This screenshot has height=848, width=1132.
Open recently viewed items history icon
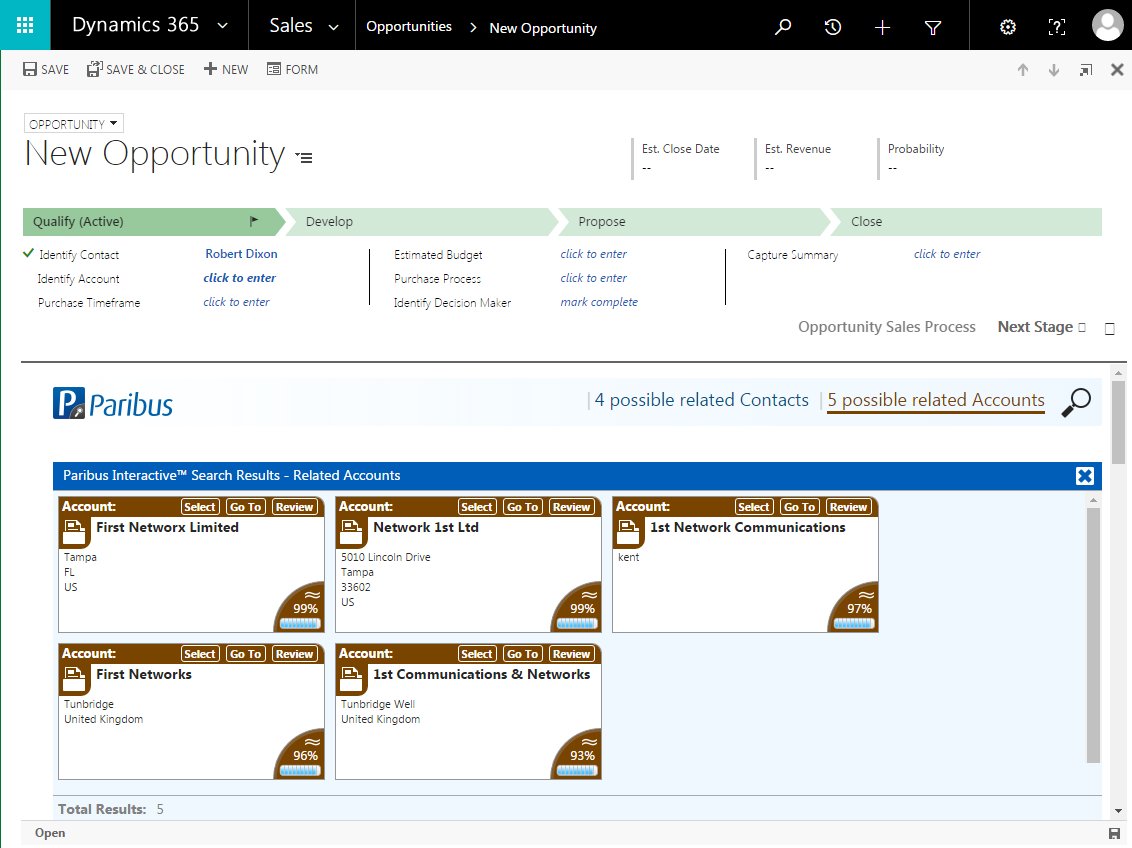pos(832,27)
